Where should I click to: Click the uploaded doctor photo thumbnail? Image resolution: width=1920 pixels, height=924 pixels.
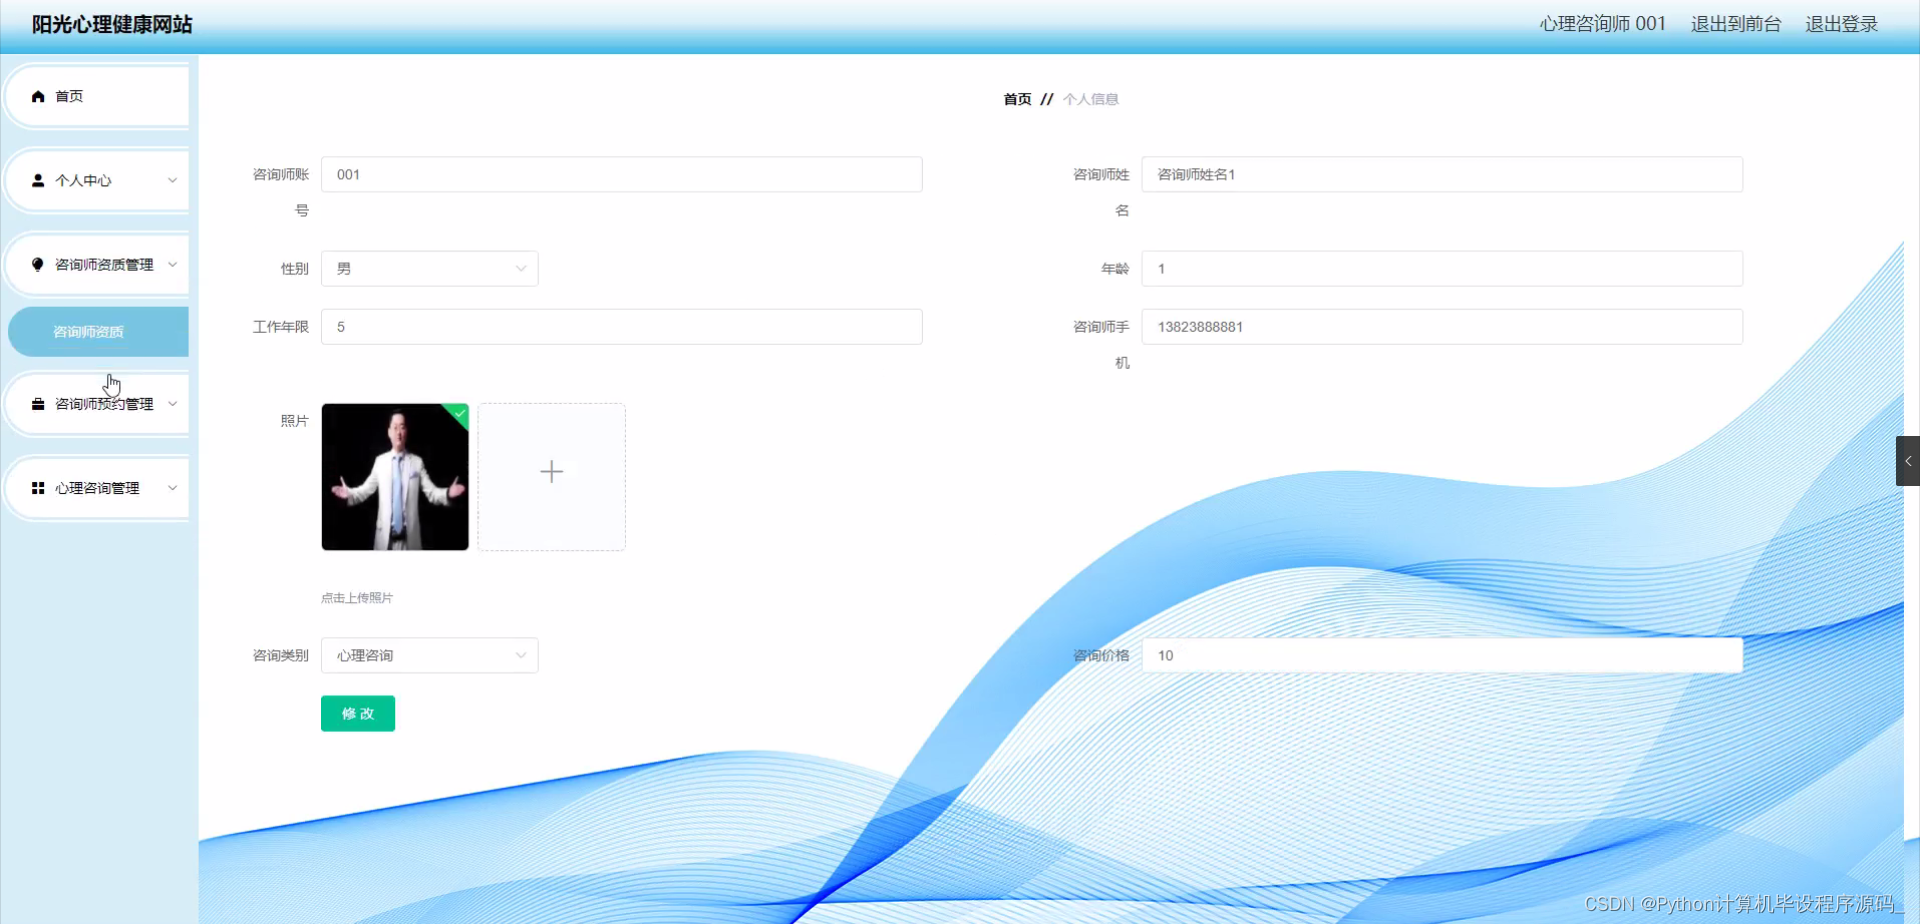coord(394,477)
